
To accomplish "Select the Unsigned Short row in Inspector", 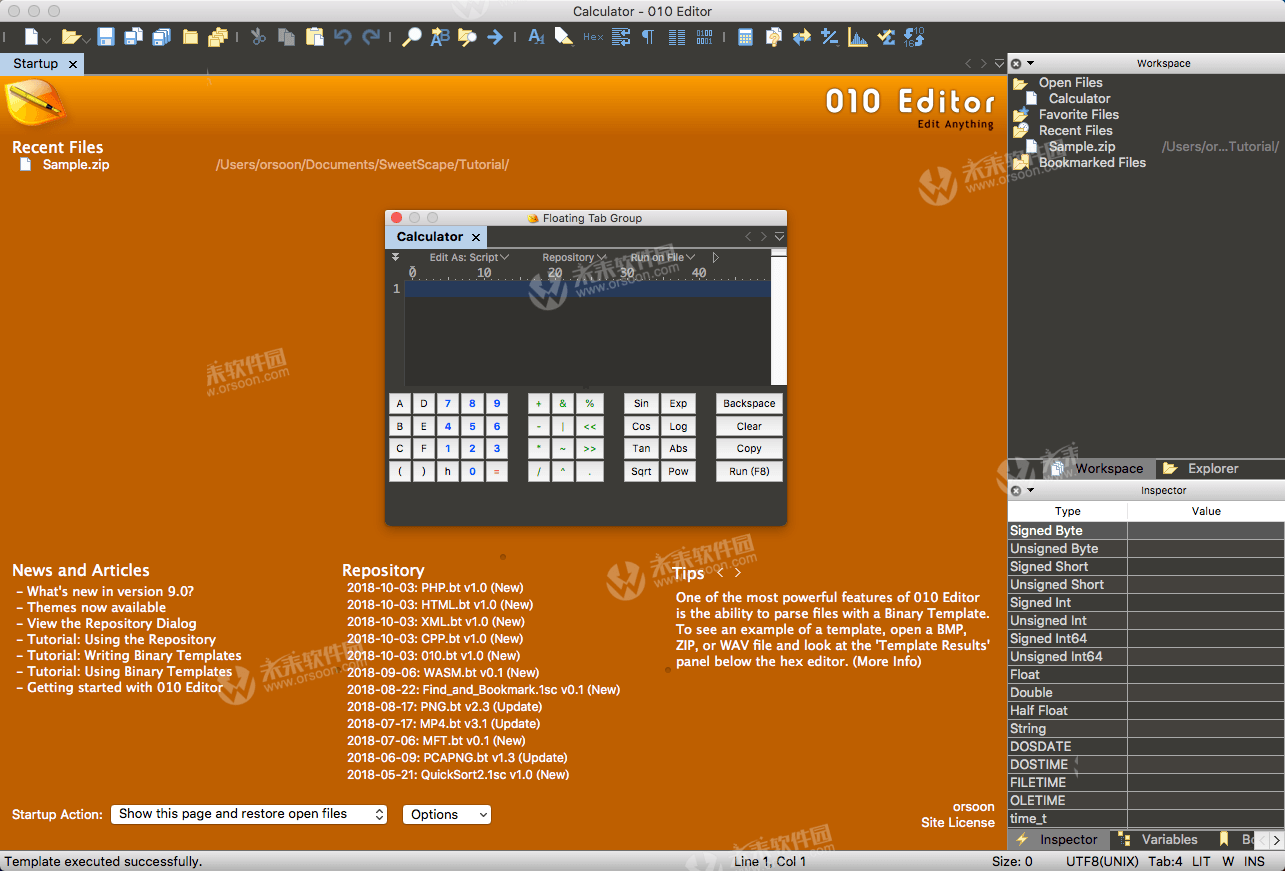I will [x=1146, y=584].
